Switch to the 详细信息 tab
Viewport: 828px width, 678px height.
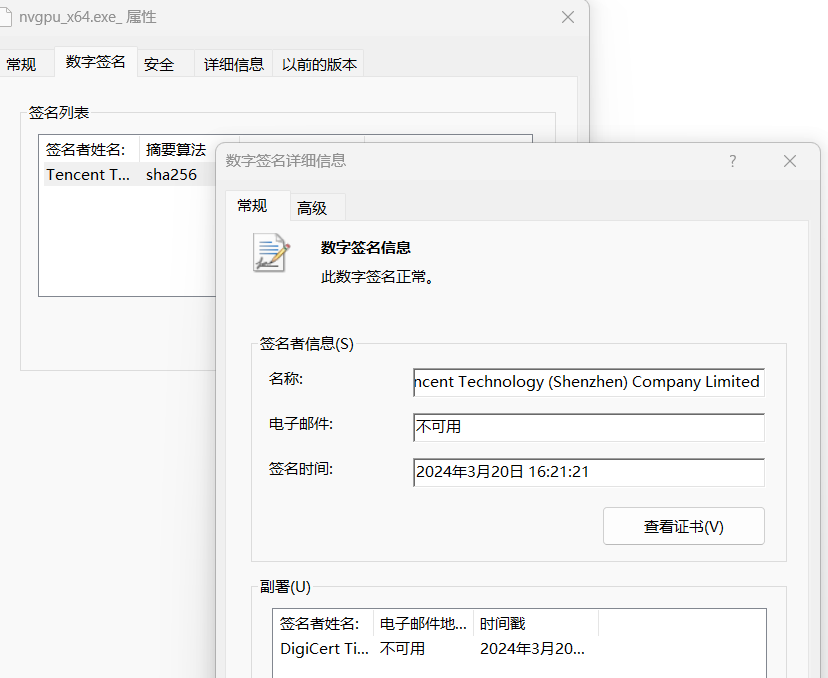click(x=233, y=63)
